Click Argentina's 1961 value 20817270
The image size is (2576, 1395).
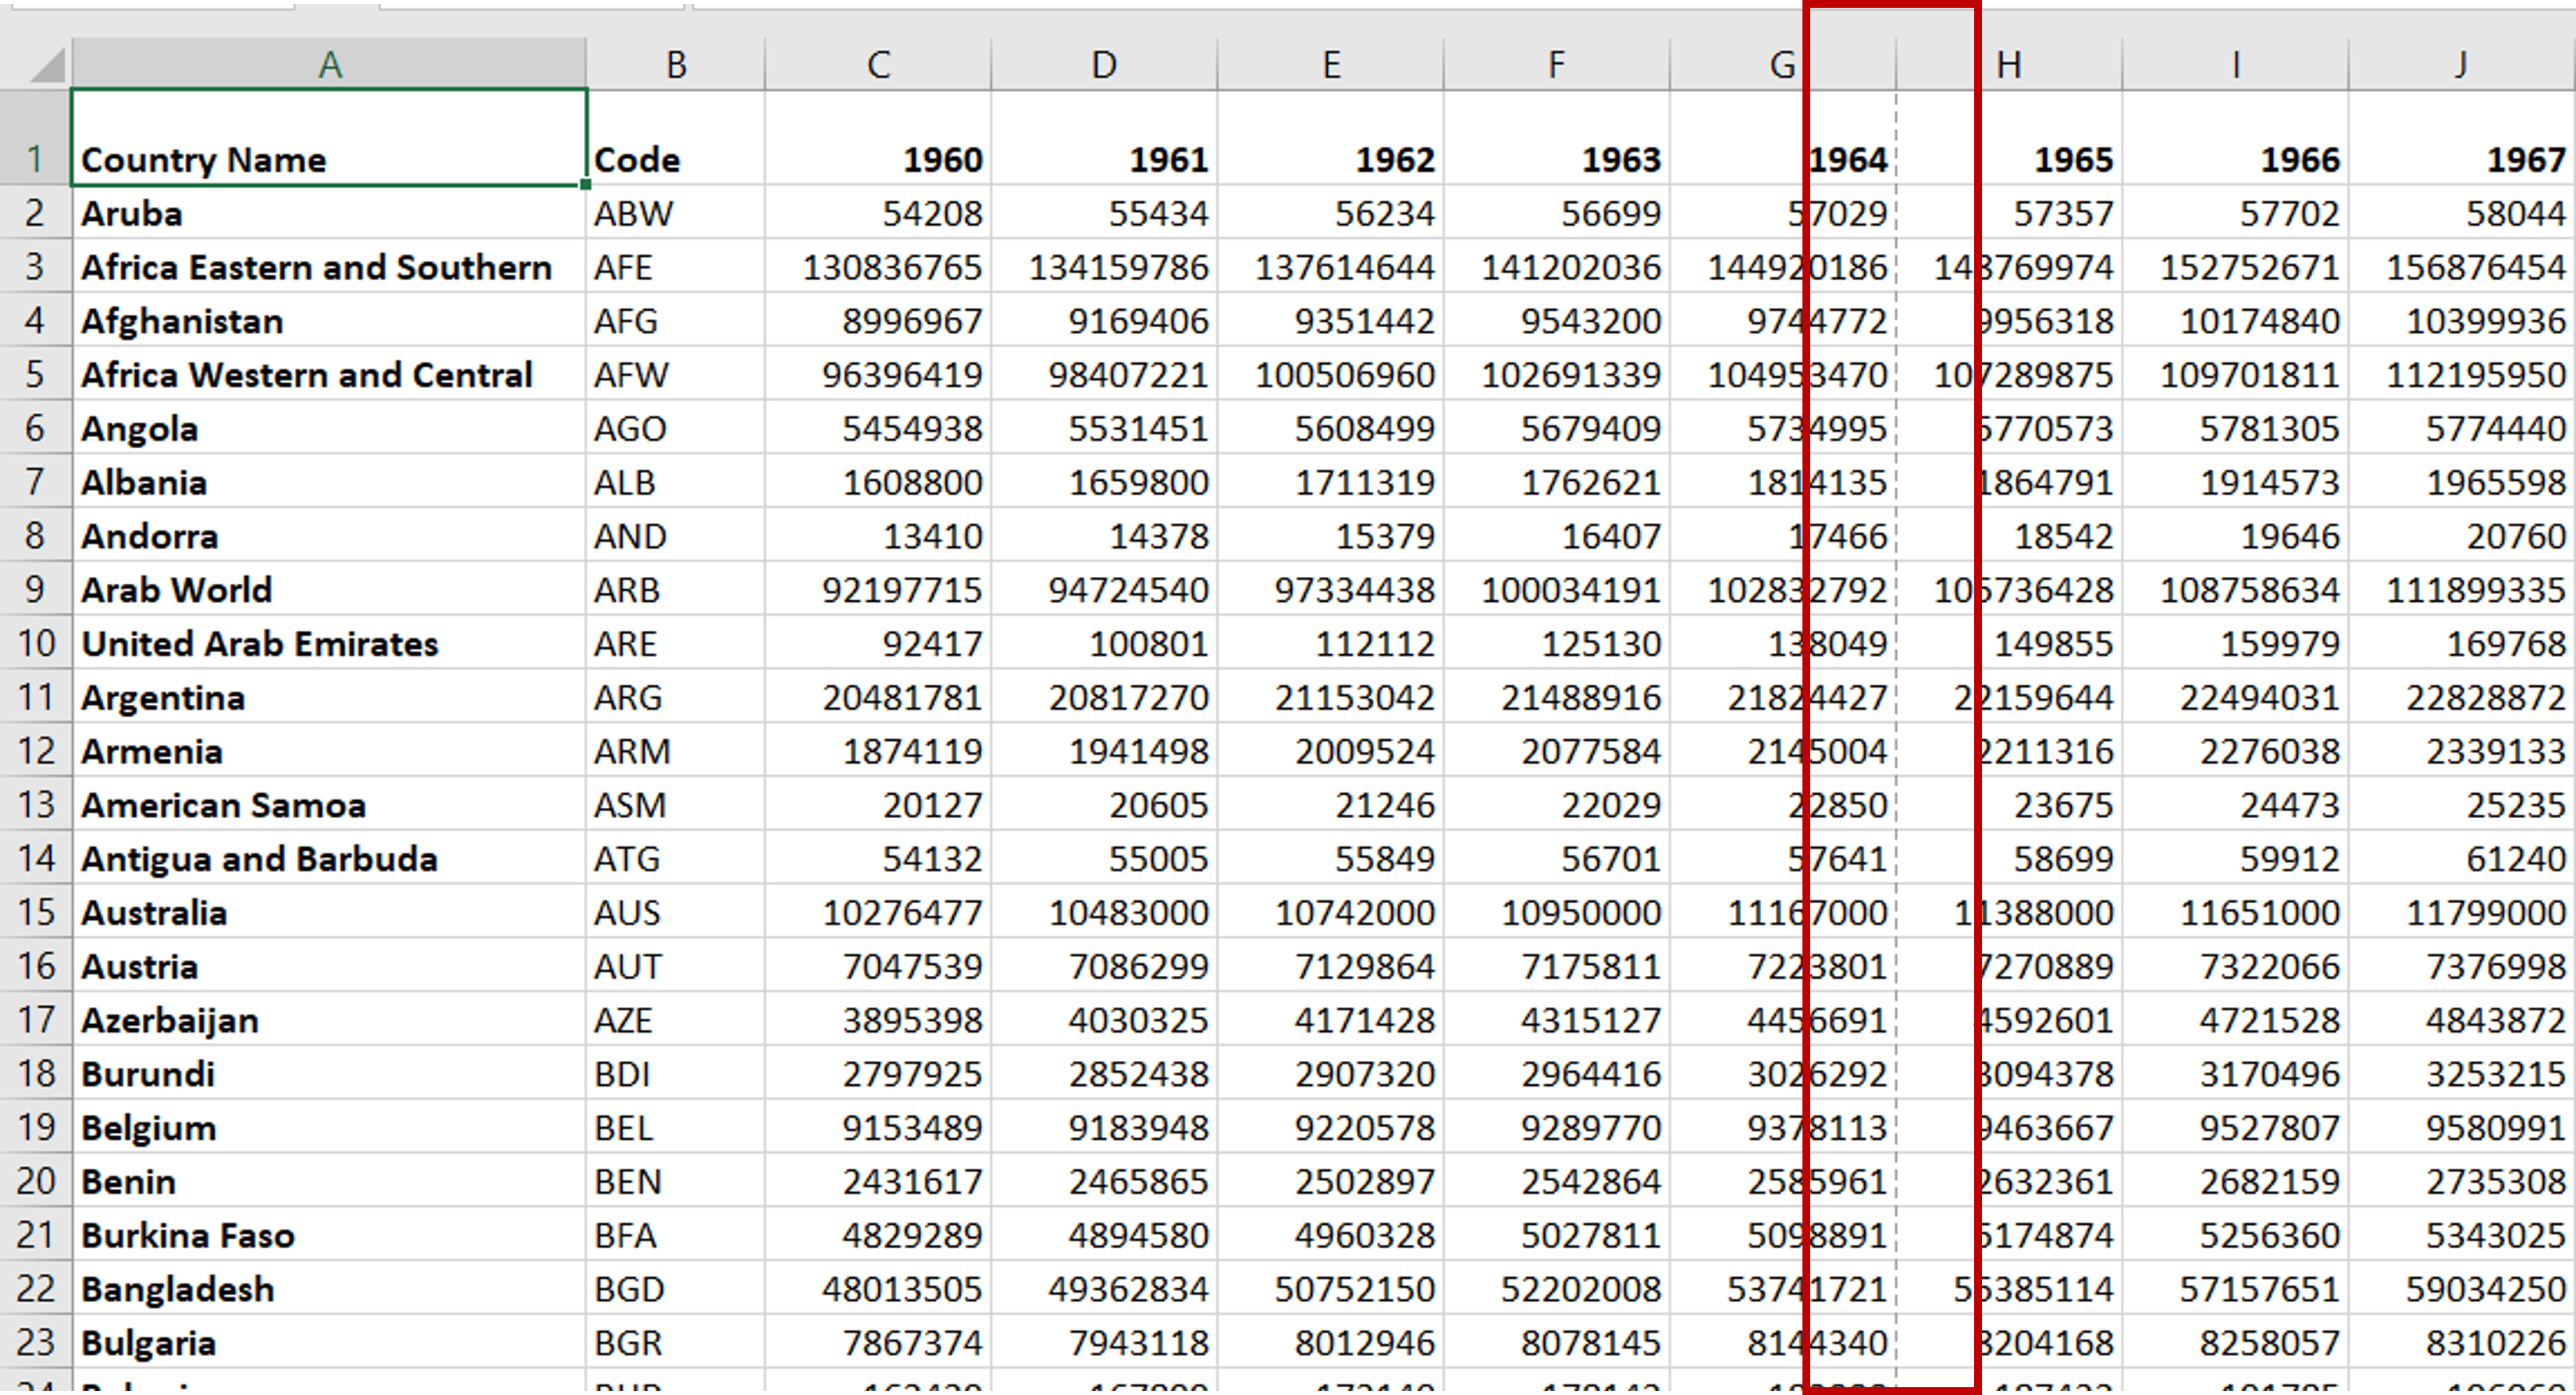click(x=1104, y=697)
